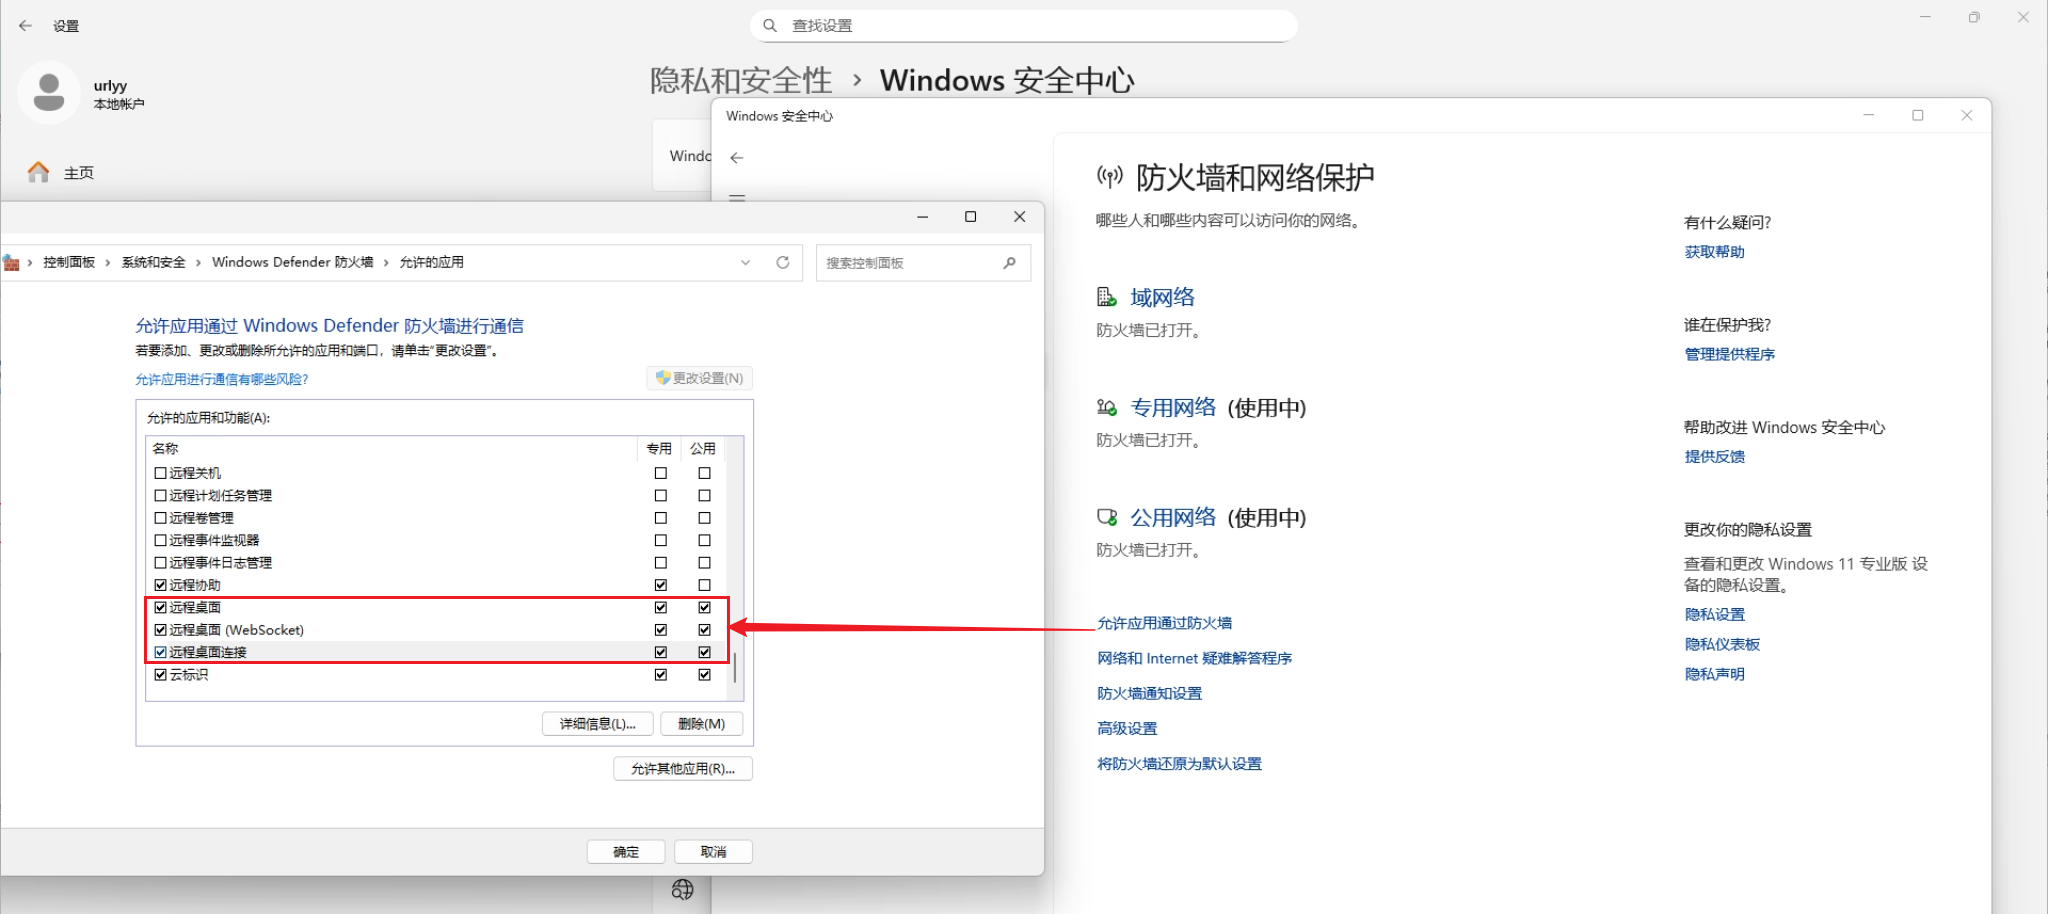Click the 允许其他应用(R)... button
This screenshot has width=2048, height=914.
point(683,768)
